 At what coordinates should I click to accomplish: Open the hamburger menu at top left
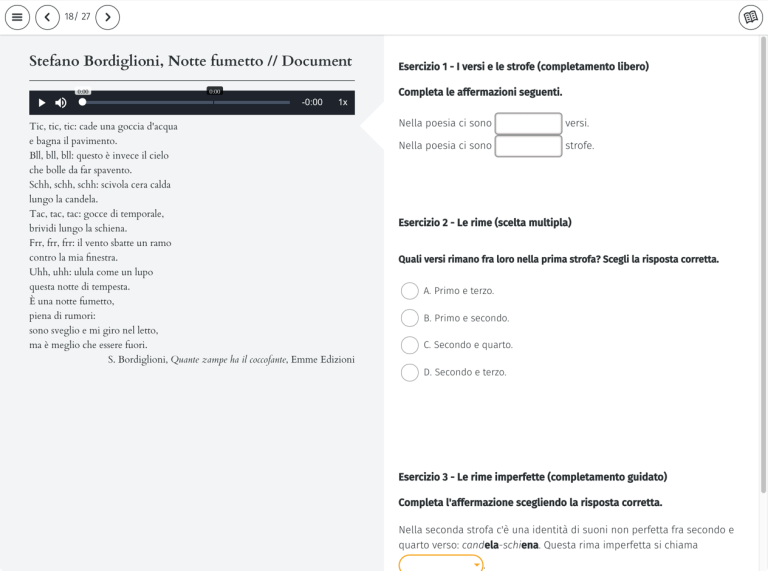(17, 17)
